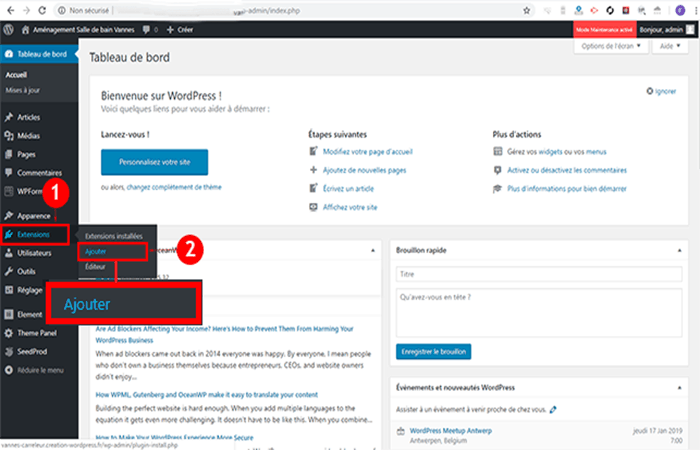Click the Non sécurisé site info icon
The height and width of the screenshot is (450, 700).
(x=62, y=10)
